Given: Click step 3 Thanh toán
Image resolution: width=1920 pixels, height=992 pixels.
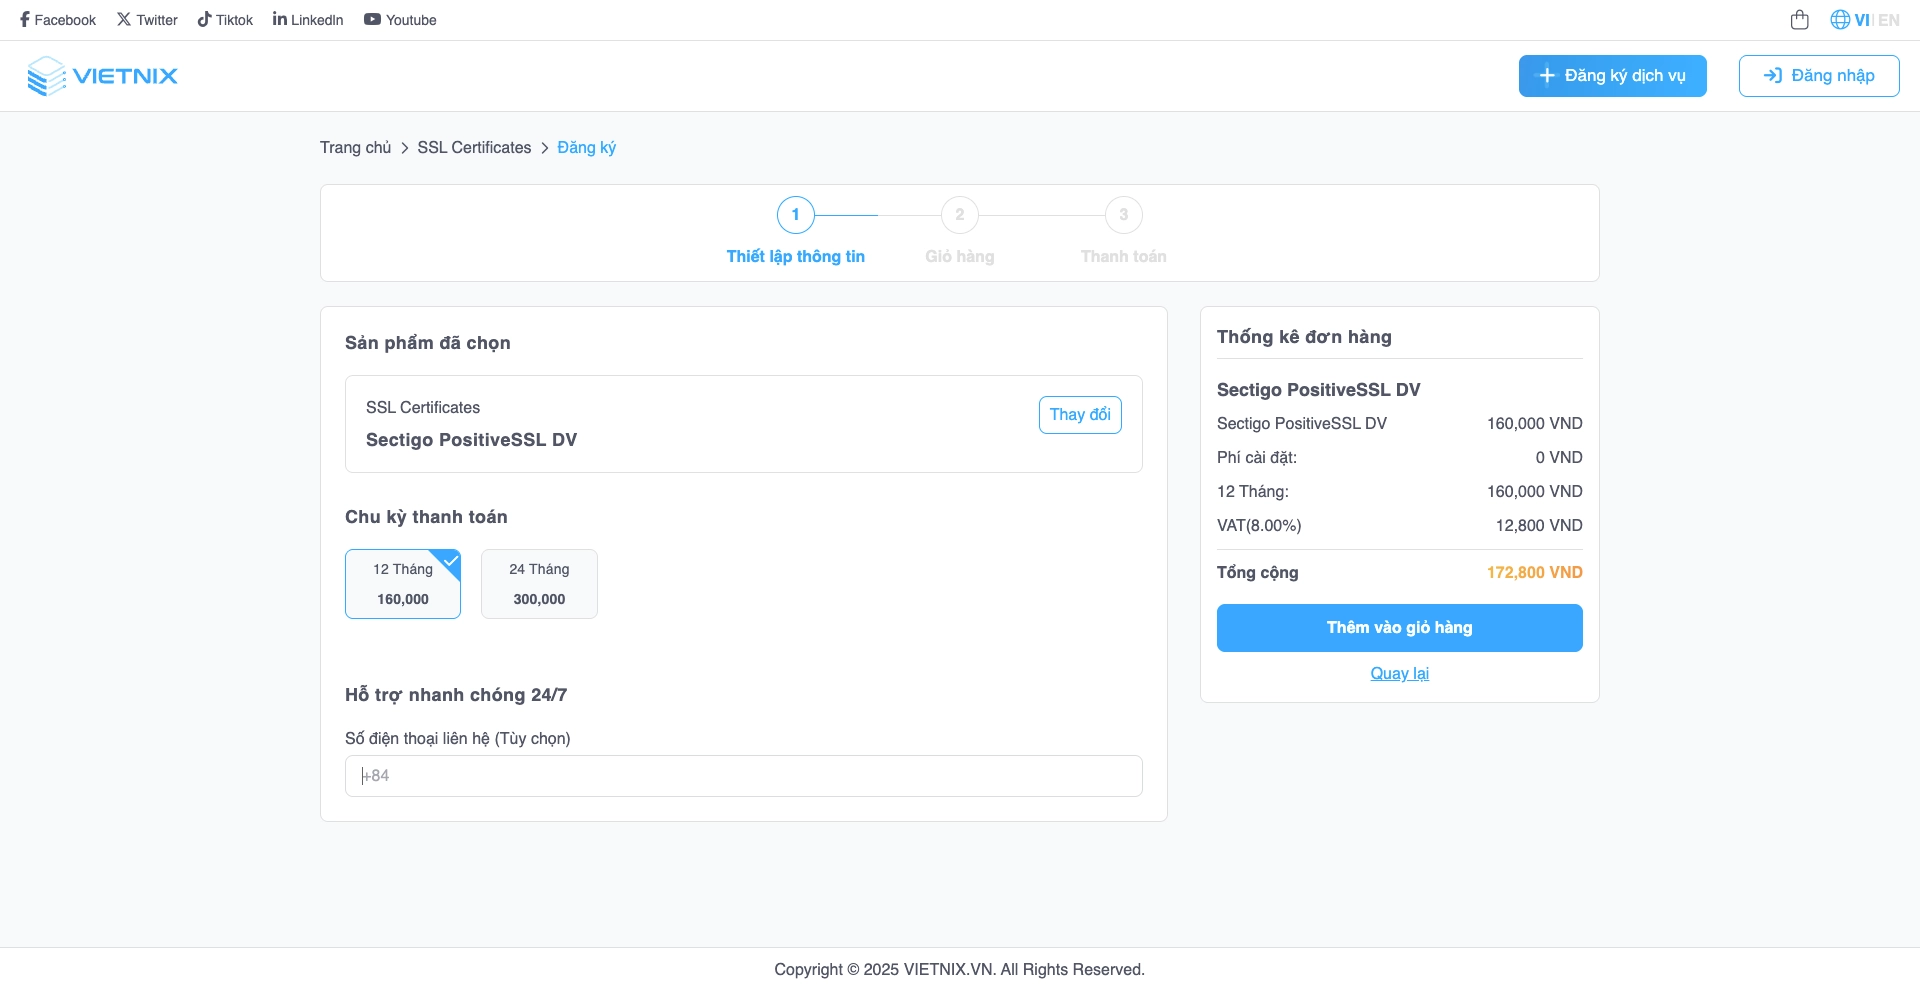Looking at the screenshot, I should tap(1124, 215).
